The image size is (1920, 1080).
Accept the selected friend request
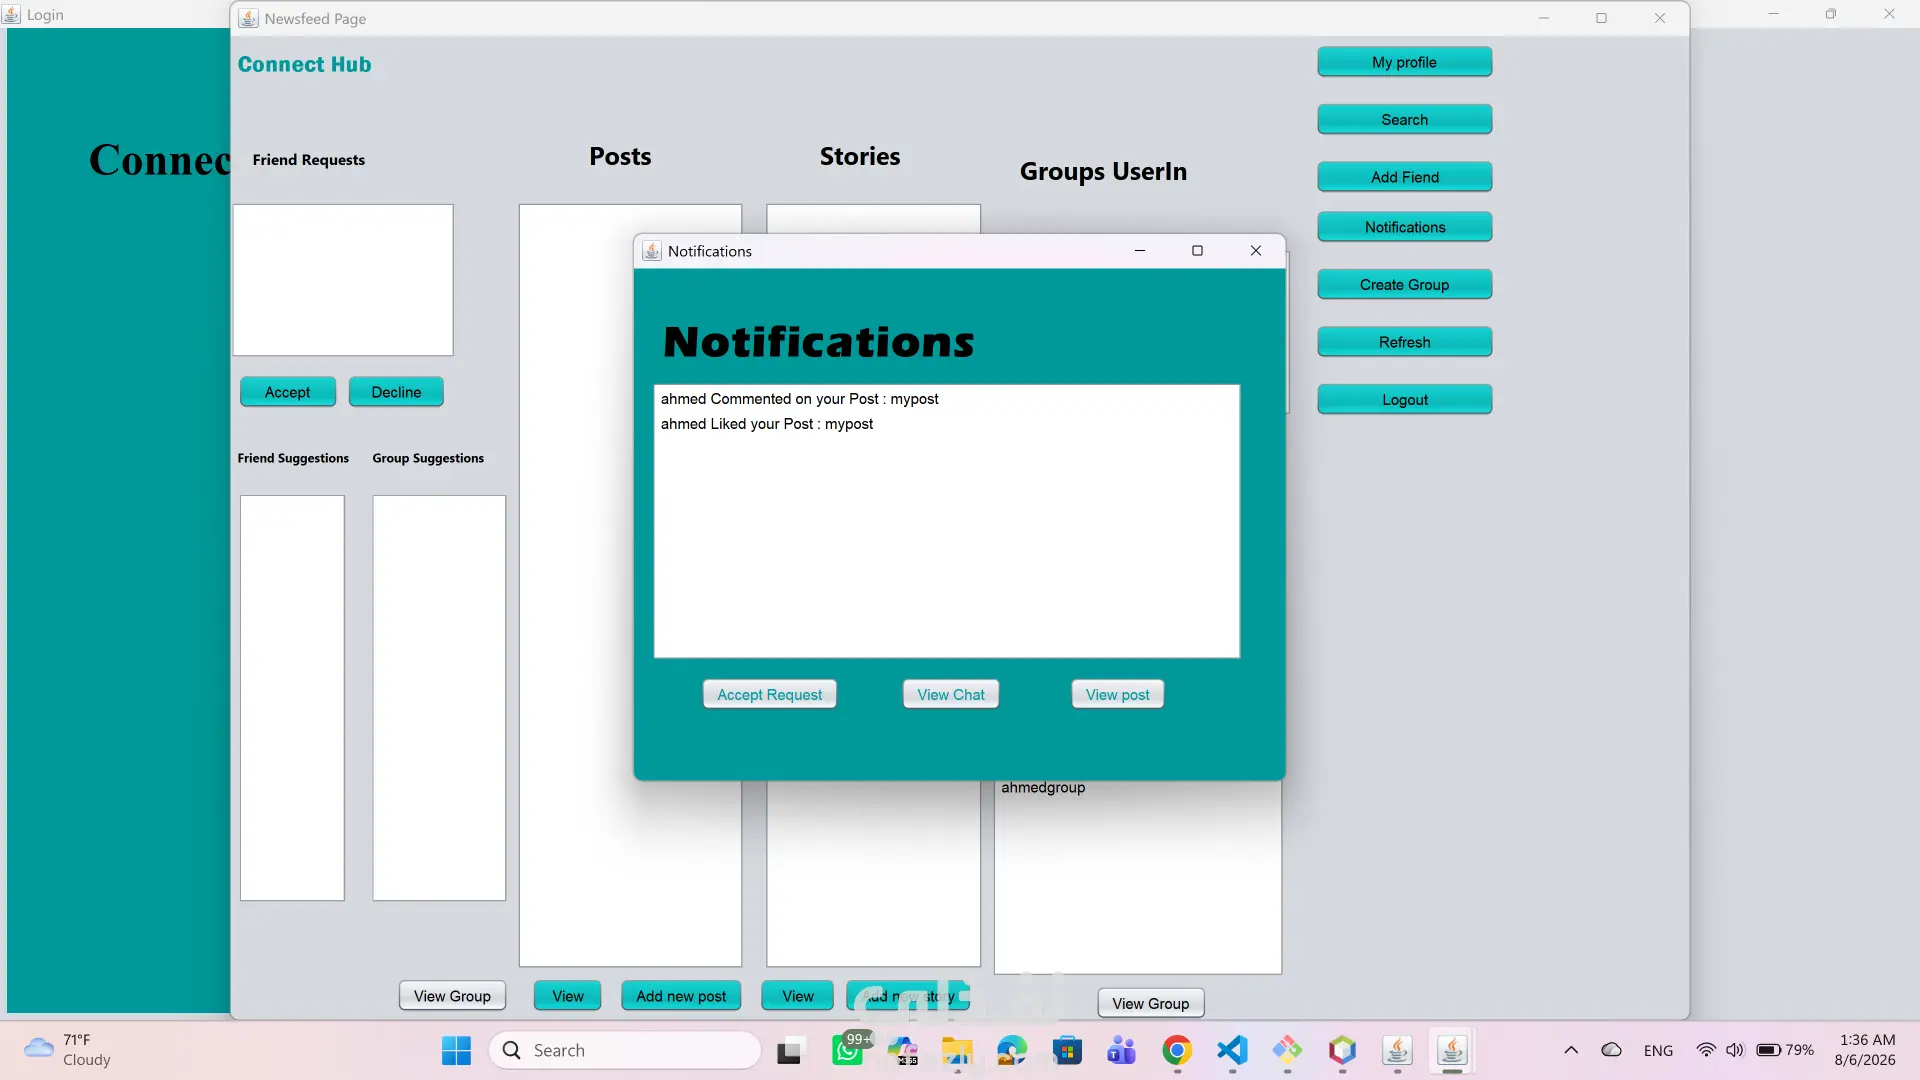288,392
